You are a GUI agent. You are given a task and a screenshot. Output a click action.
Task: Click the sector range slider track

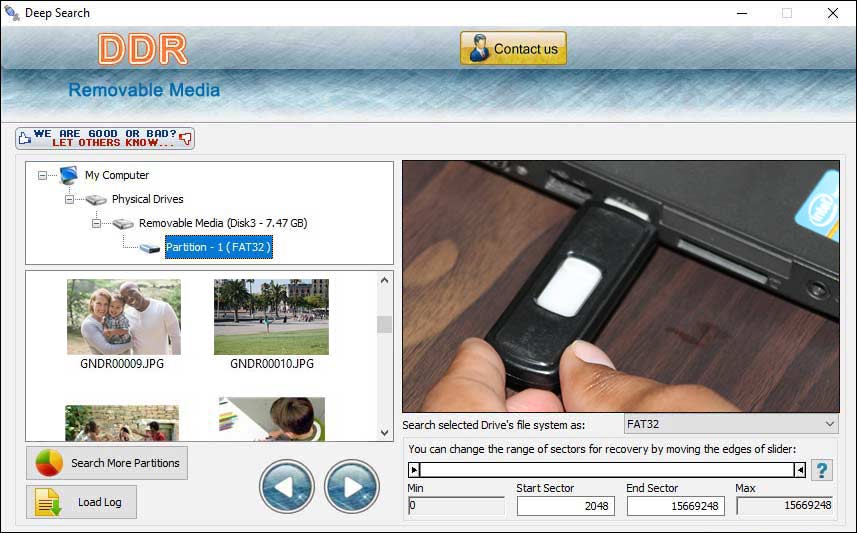[x=607, y=470]
